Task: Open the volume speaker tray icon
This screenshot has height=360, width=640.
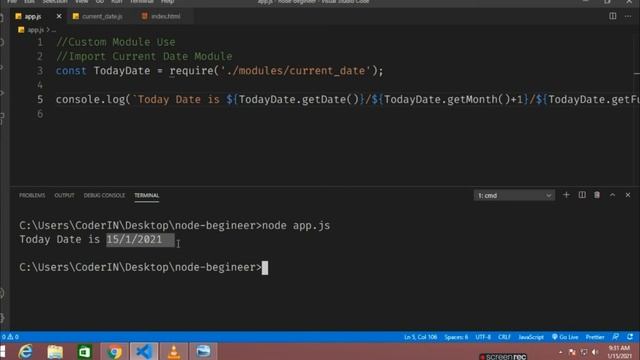Action: tap(595, 352)
